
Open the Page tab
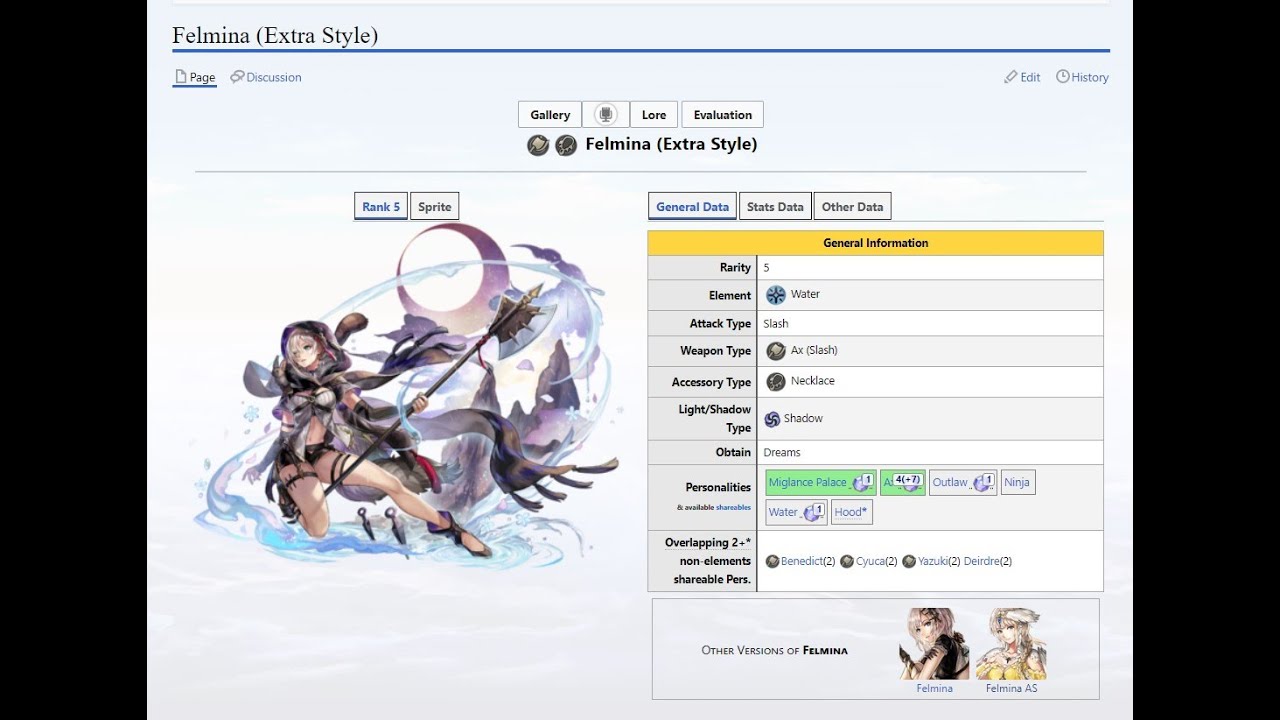(195, 78)
